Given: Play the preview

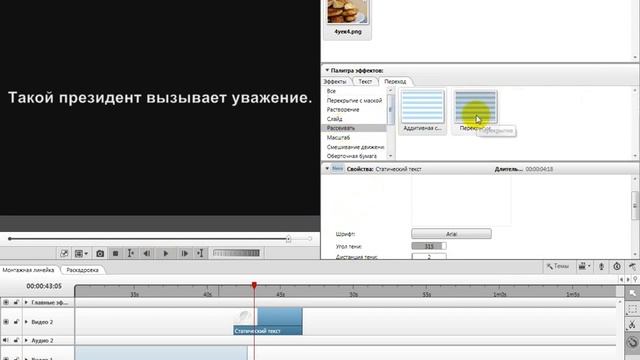Looking at the screenshot, I should click(x=165, y=253).
